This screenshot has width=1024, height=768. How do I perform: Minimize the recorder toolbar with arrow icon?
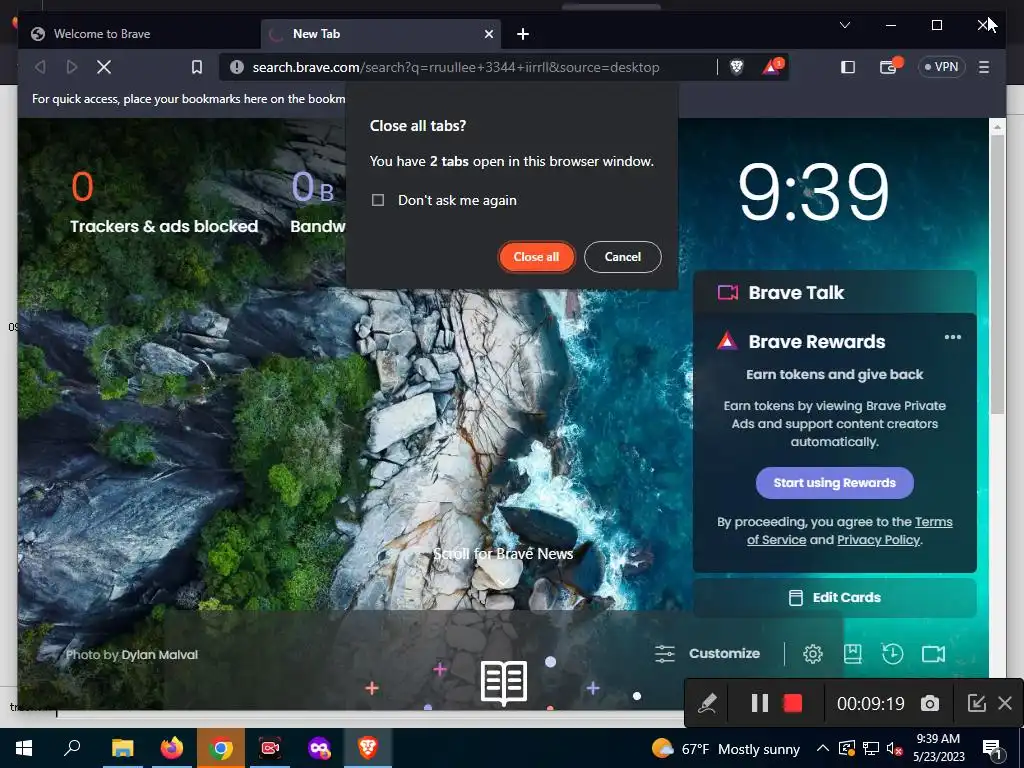[976, 703]
